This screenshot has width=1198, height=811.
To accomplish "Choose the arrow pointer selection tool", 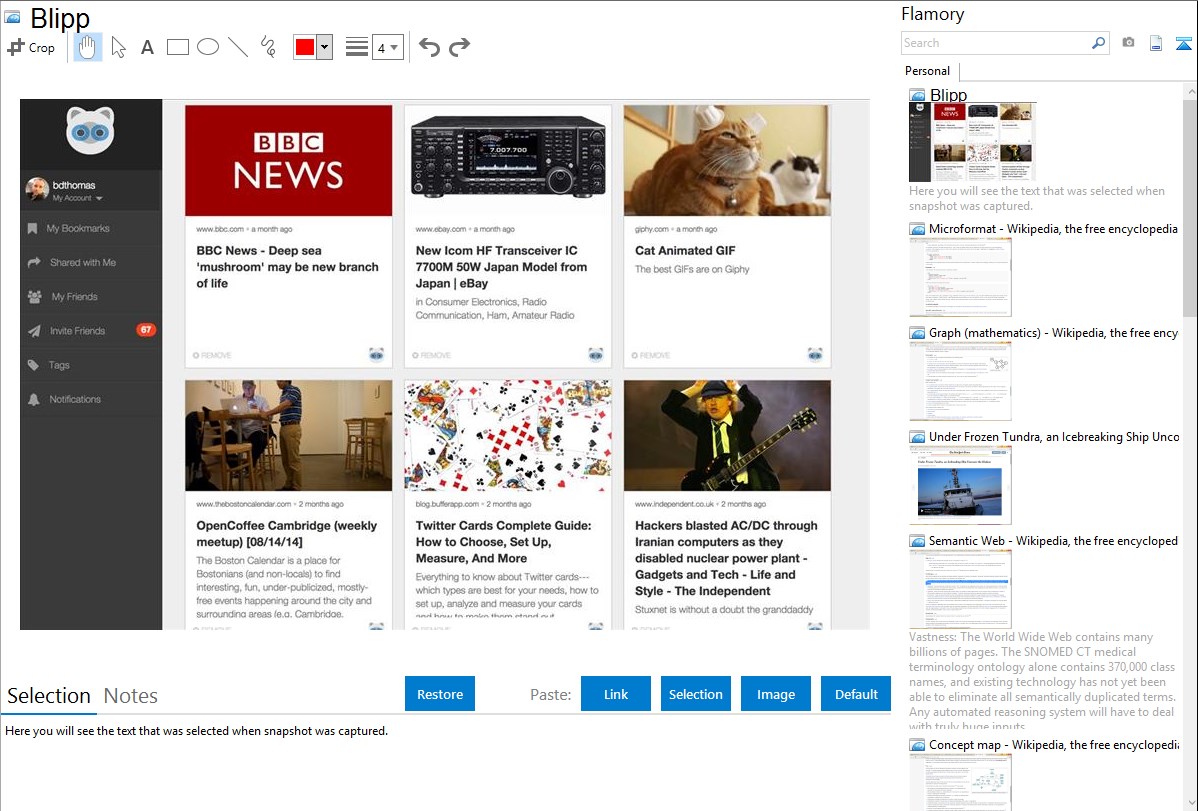I will (118, 47).
